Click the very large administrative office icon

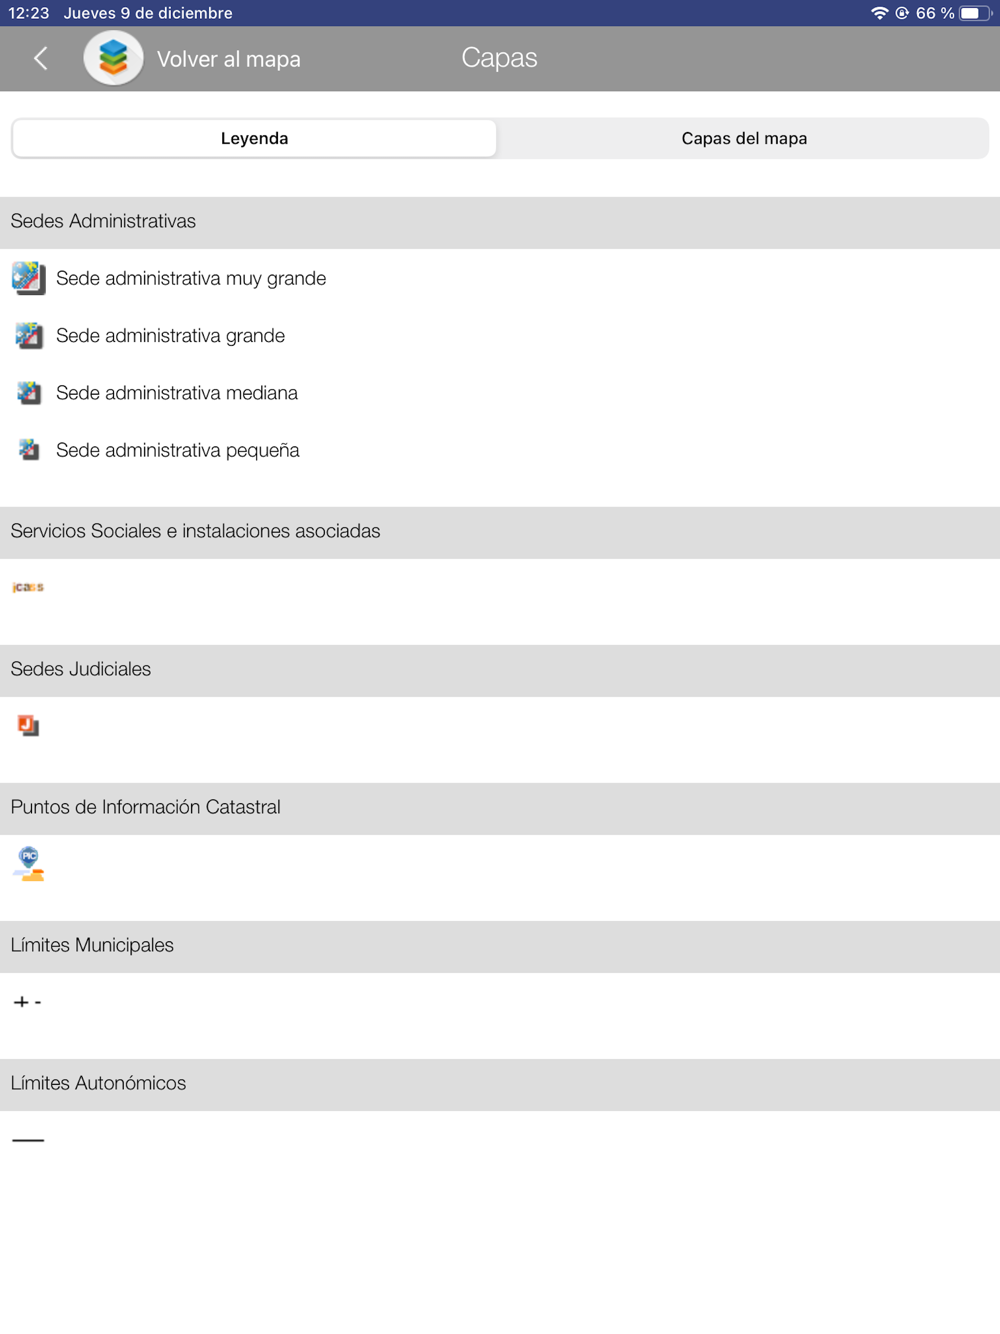click(x=28, y=278)
